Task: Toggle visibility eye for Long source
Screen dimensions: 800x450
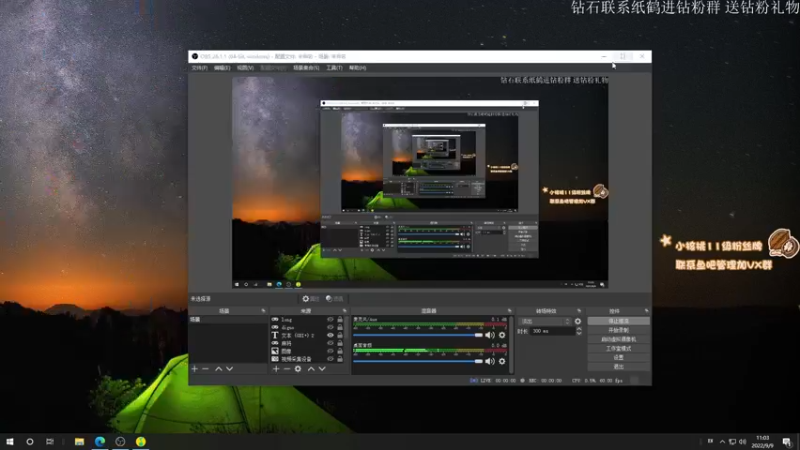Action: pyautogui.click(x=329, y=319)
